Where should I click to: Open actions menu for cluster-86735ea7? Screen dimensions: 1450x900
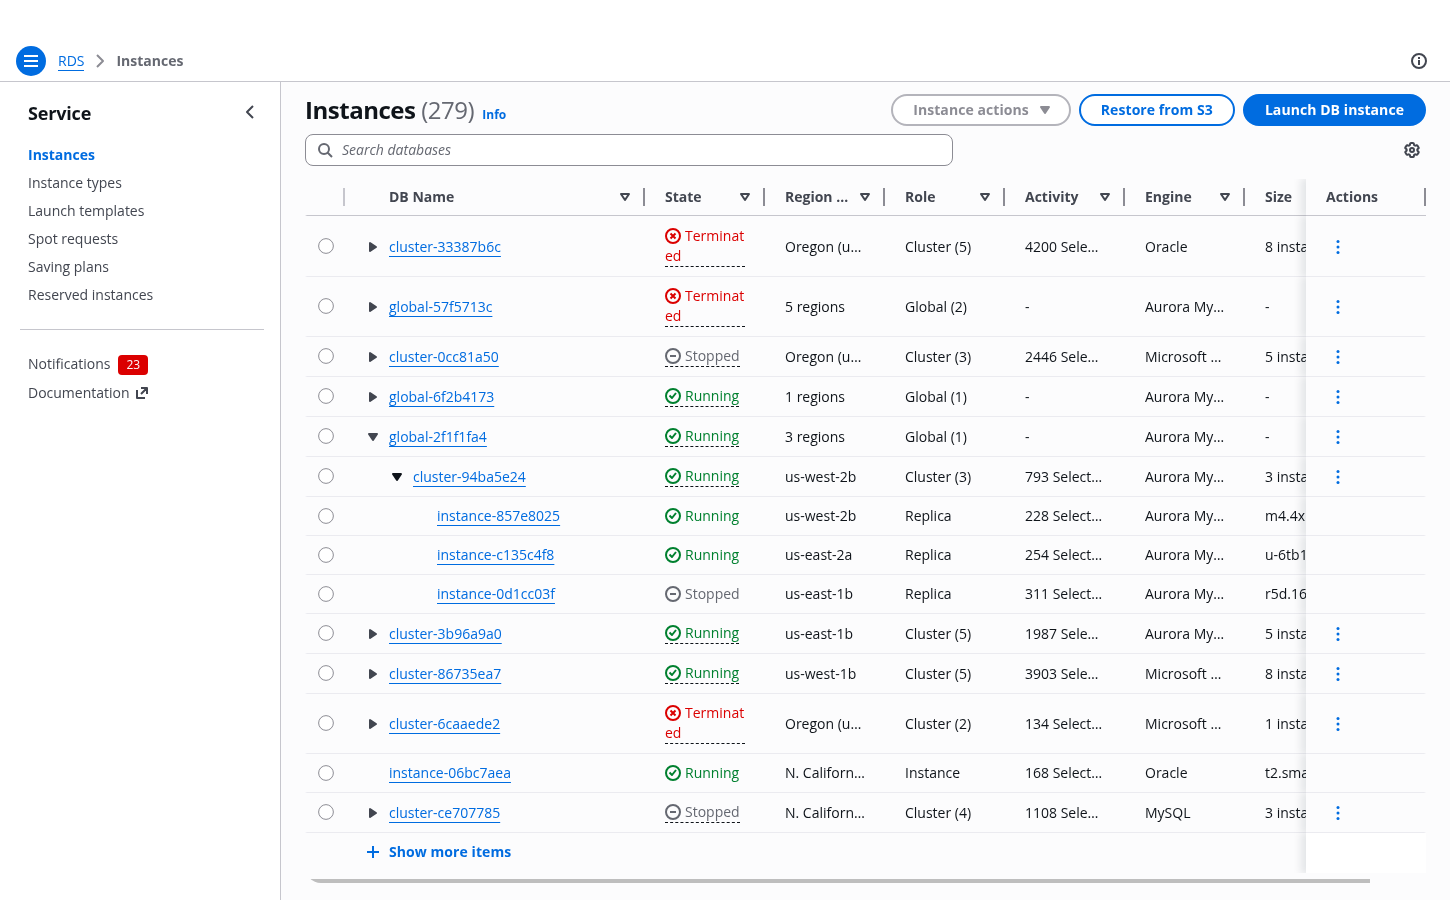click(x=1337, y=674)
